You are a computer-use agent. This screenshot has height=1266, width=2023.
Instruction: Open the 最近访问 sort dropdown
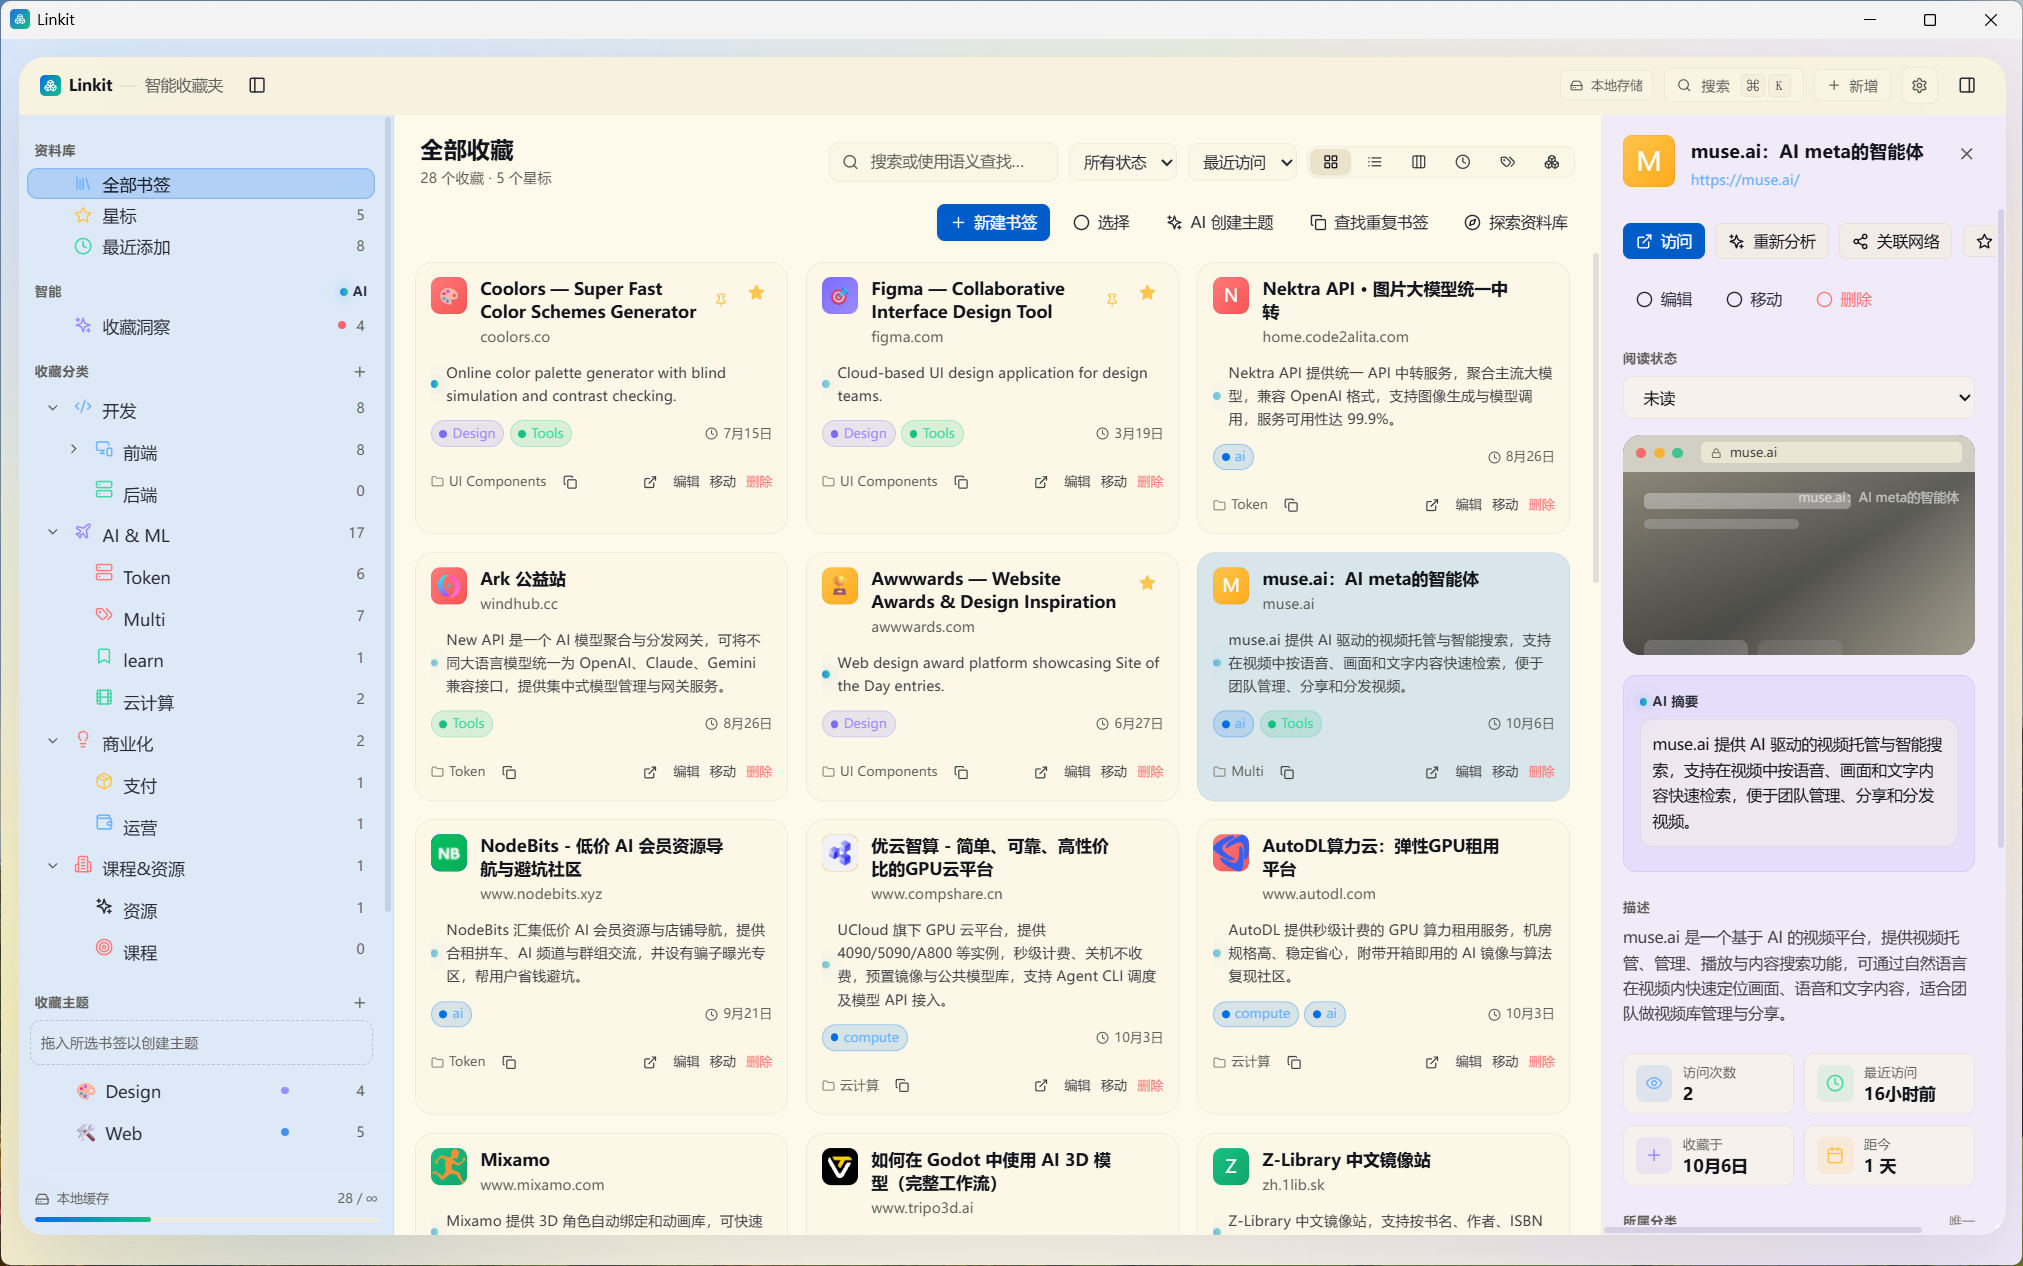tap(1242, 162)
